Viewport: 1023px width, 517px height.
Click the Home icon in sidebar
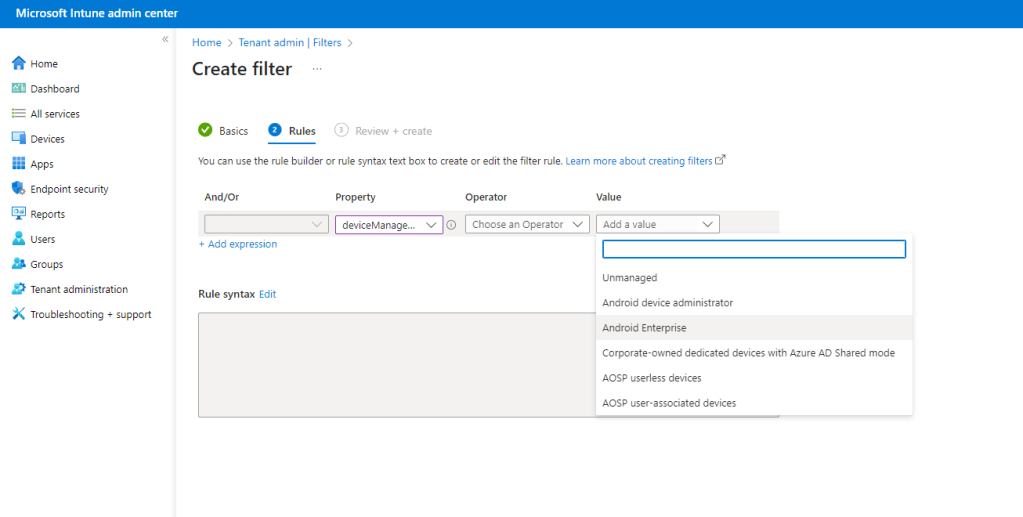pos(18,64)
